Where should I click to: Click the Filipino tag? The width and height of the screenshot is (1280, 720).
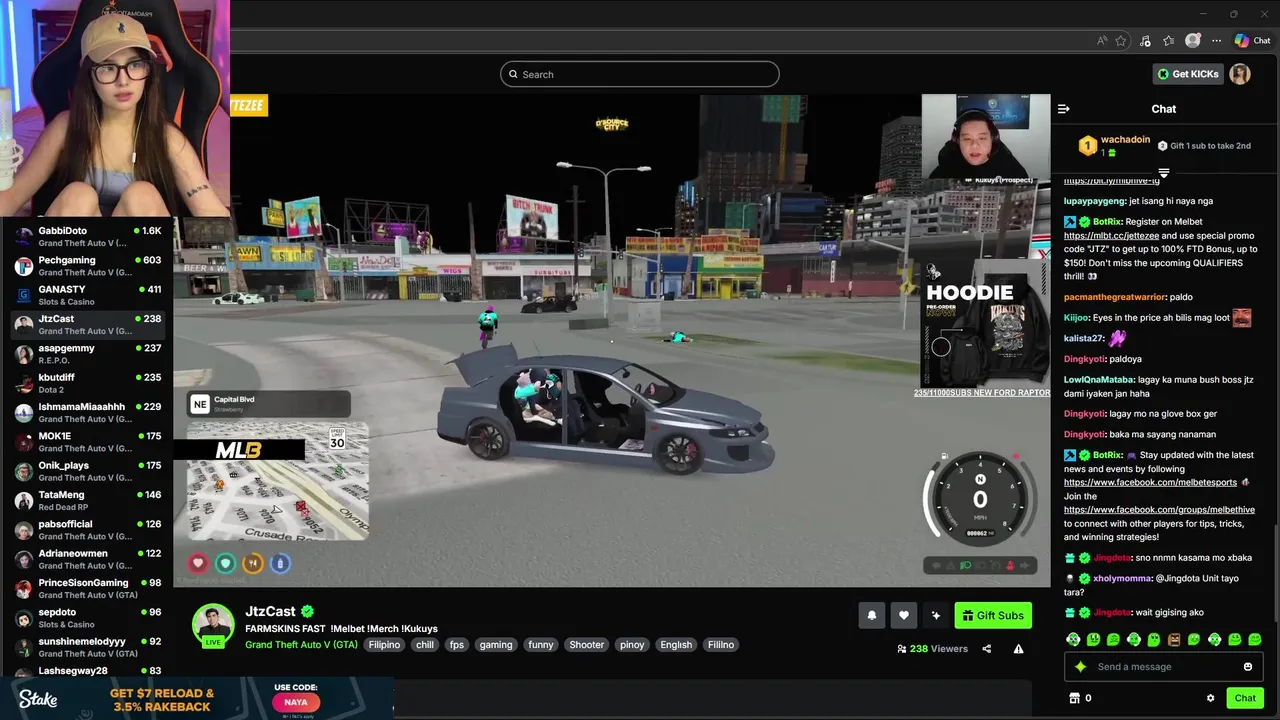click(x=384, y=645)
